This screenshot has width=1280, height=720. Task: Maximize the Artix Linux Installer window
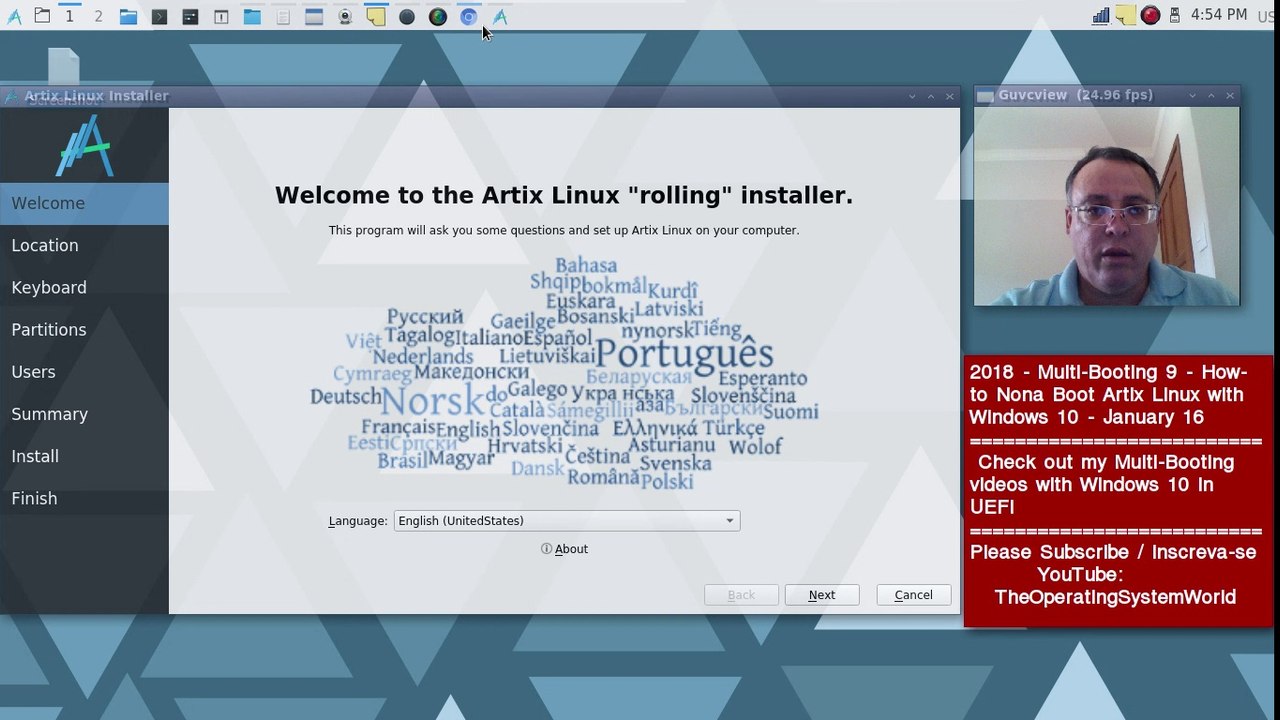pyautogui.click(x=931, y=97)
